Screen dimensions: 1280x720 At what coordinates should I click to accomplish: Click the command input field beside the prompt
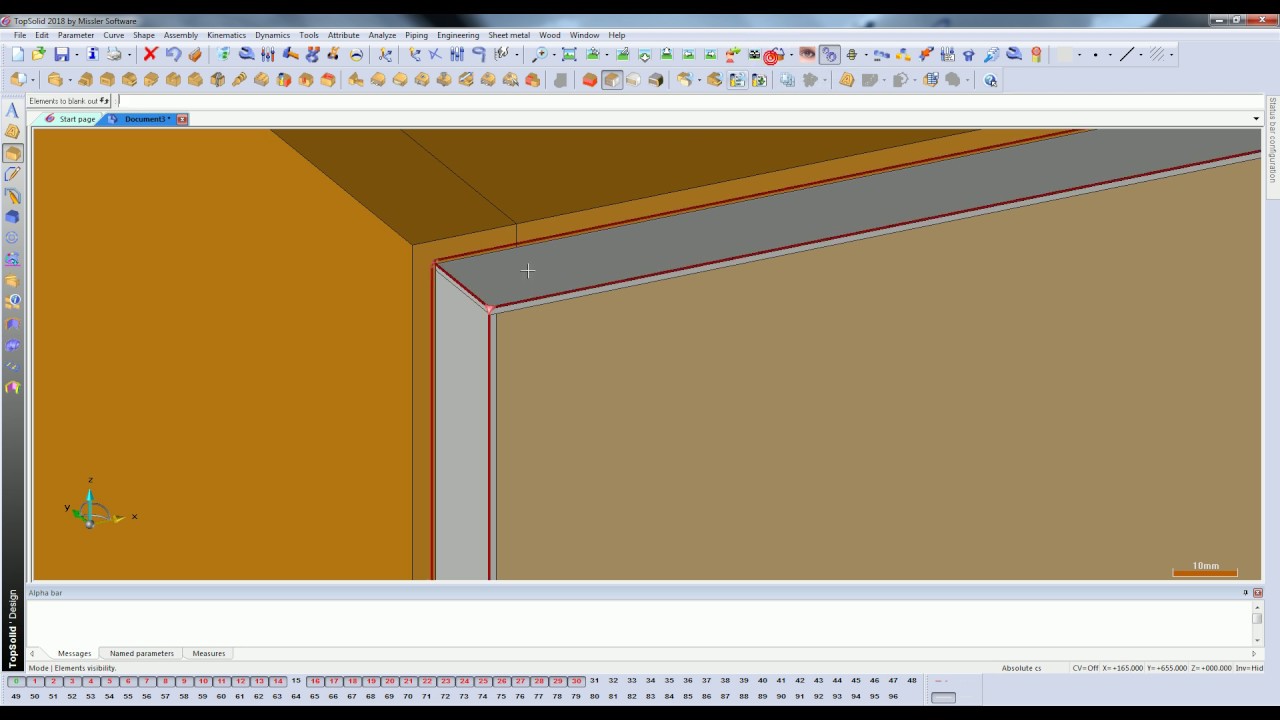690,101
